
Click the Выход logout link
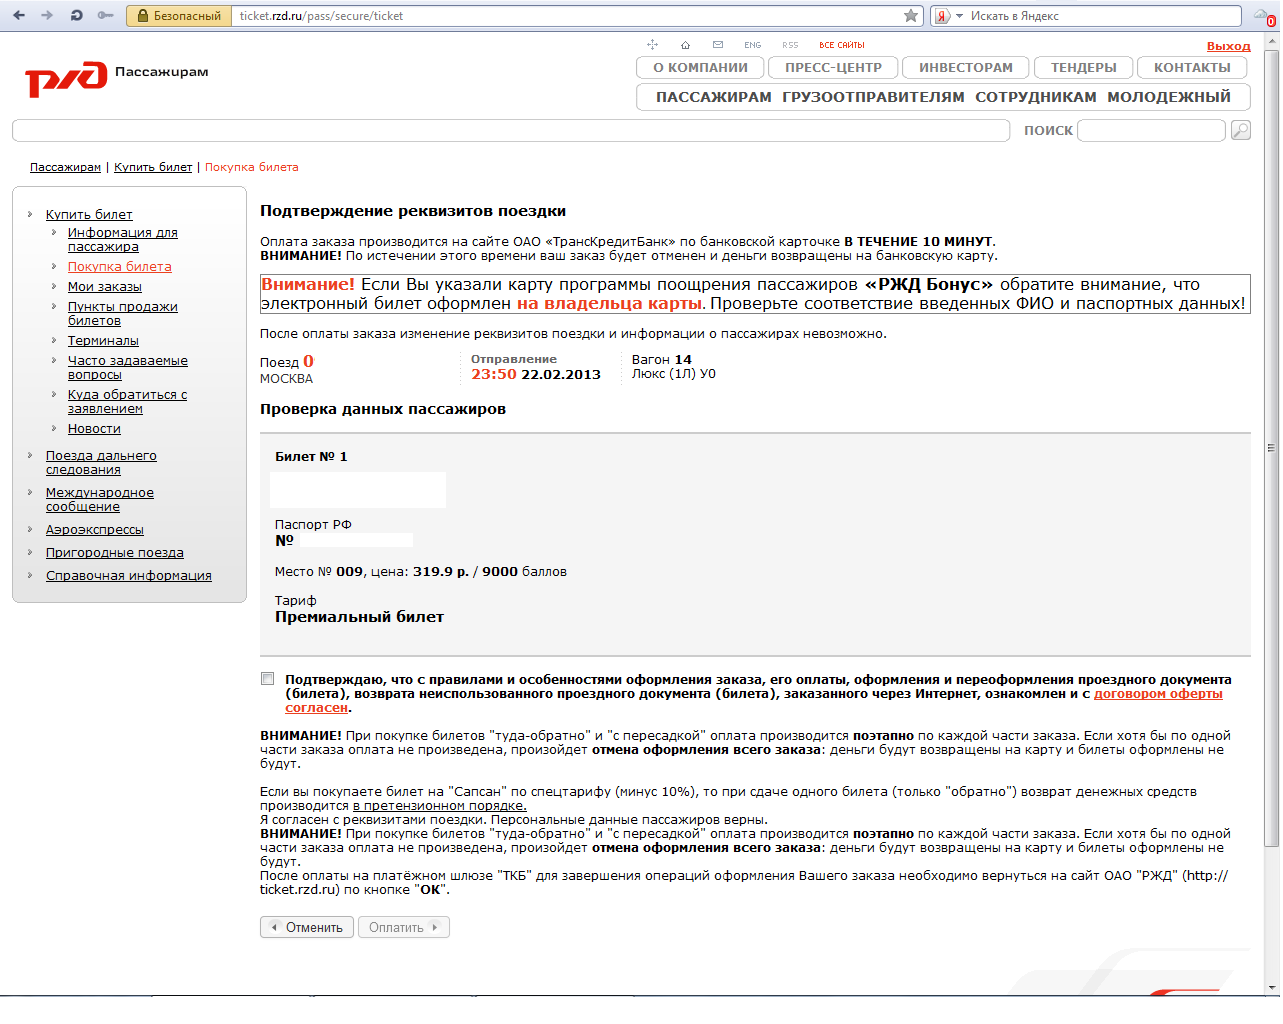1228,46
